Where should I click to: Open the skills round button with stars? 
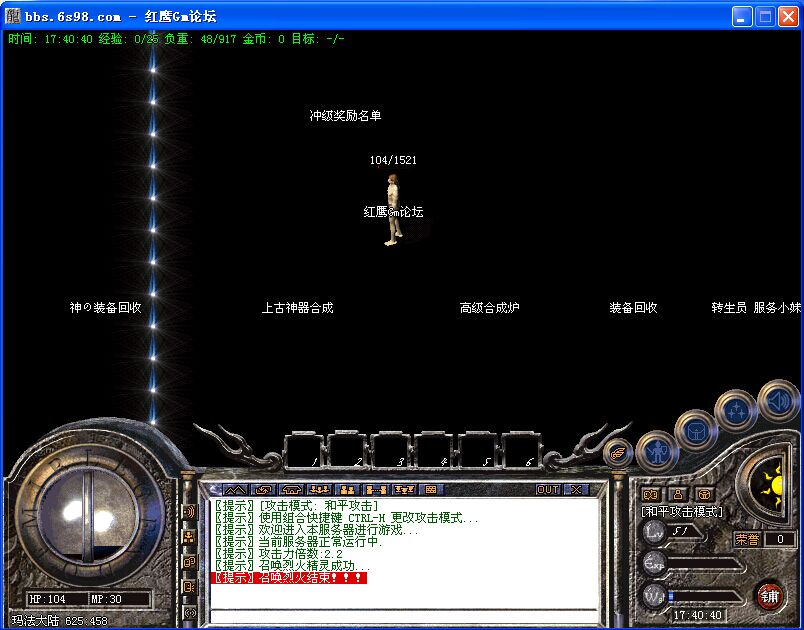tap(736, 409)
